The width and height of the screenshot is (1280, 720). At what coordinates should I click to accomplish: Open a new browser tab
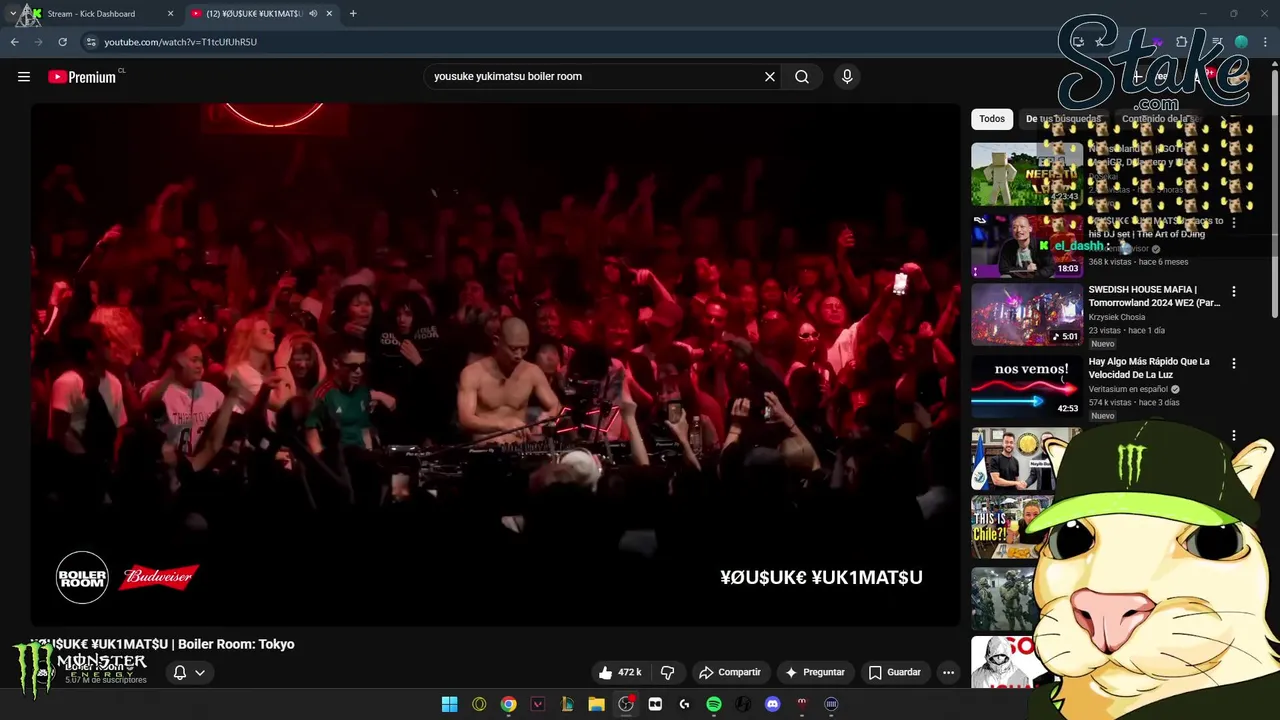click(353, 14)
